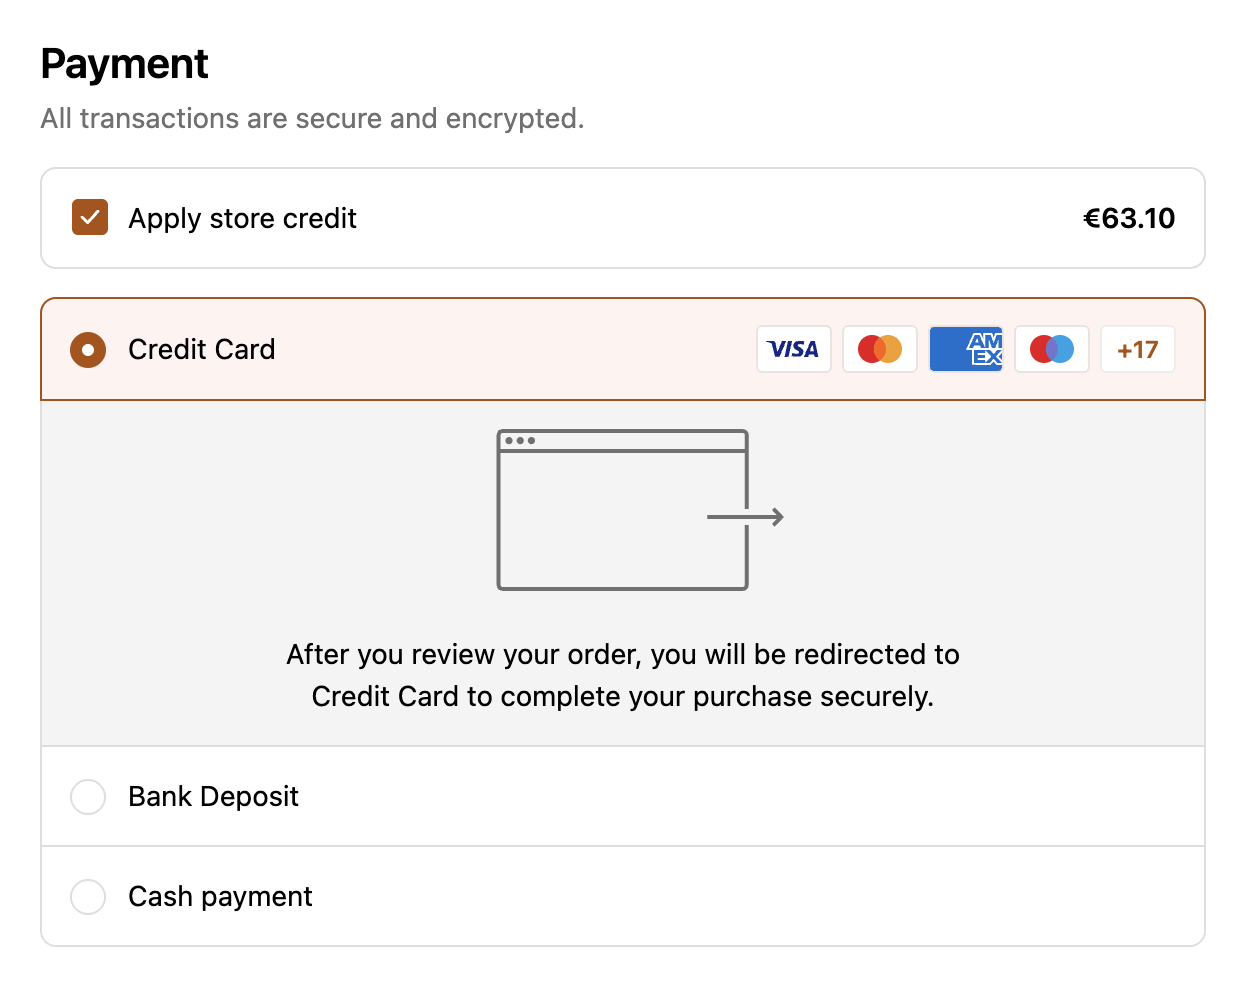
Task: Click the secure and encrypted transactions subtitle
Action: click(x=312, y=118)
